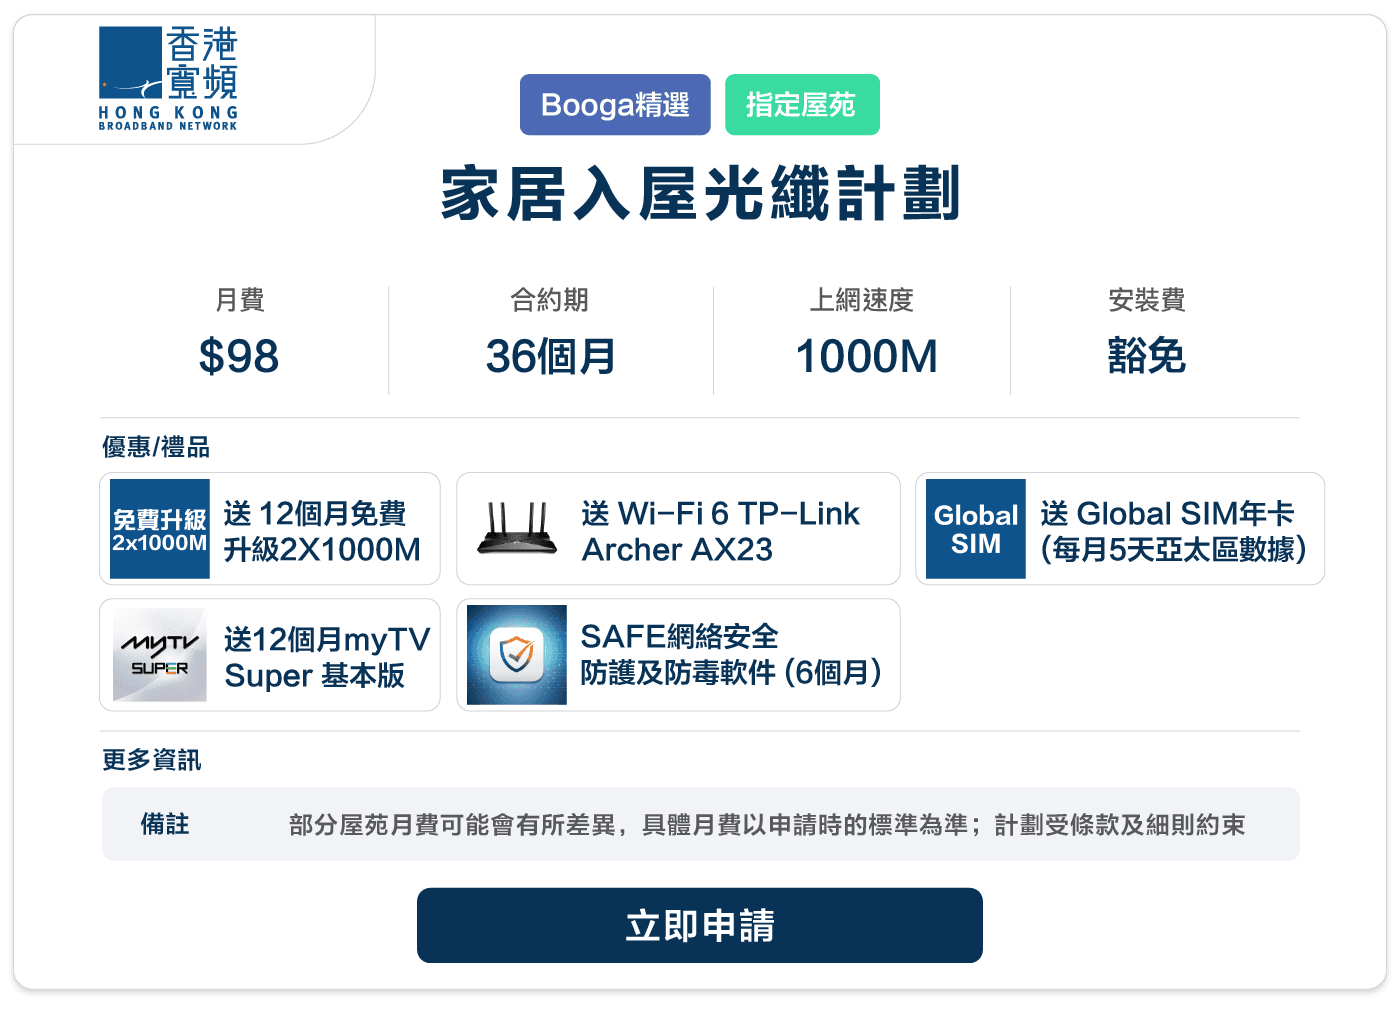Open the myTV Super 基本版 gift card

pos(270,654)
